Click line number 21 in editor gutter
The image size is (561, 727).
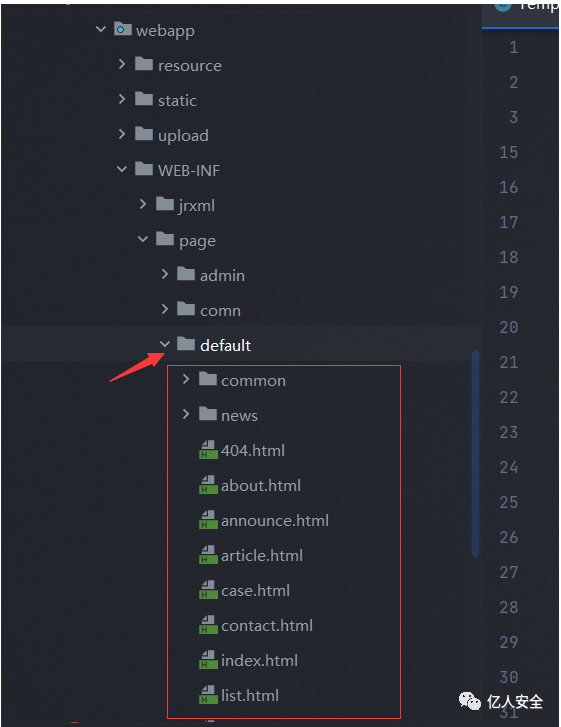coord(509,362)
